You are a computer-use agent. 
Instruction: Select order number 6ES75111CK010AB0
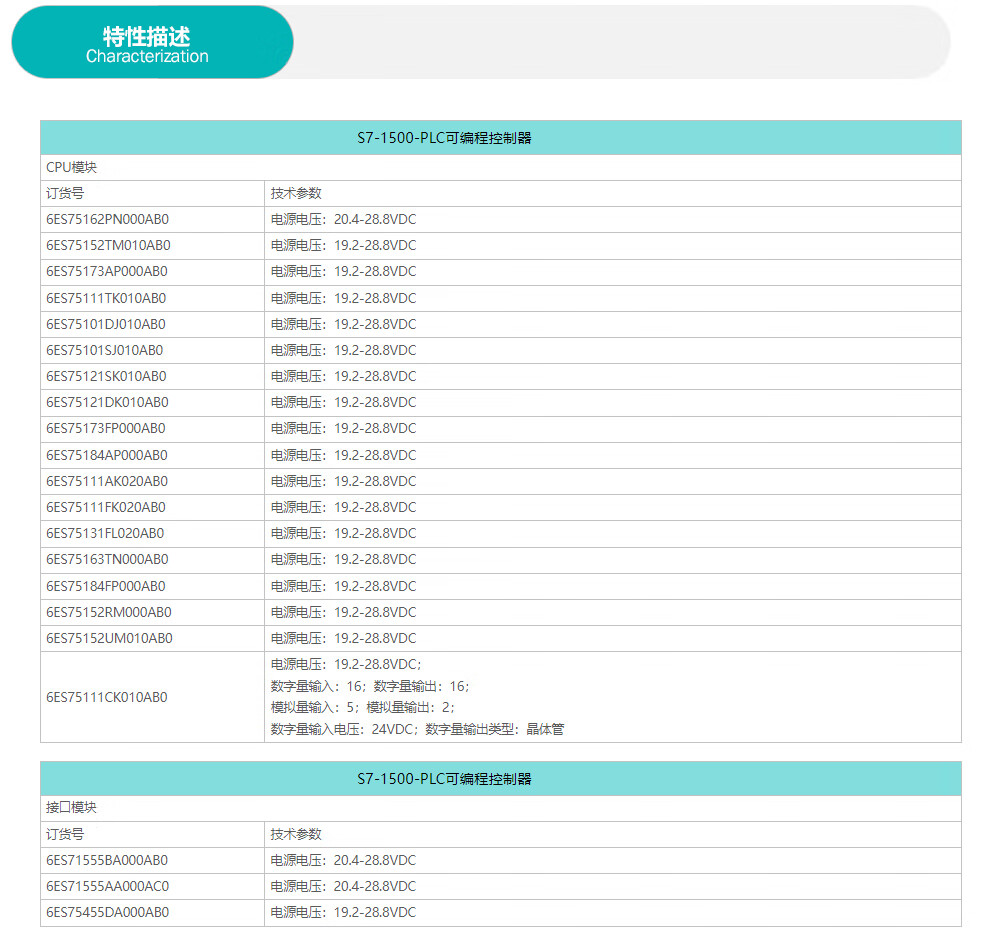coord(107,697)
